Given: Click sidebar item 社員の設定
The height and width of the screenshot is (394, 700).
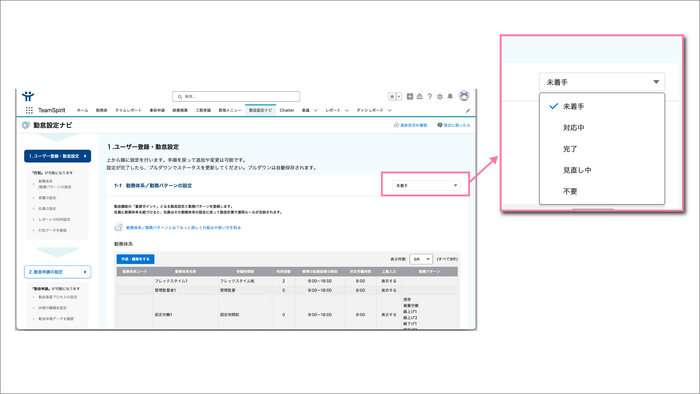Looking at the screenshot, I should coord(47,208).
